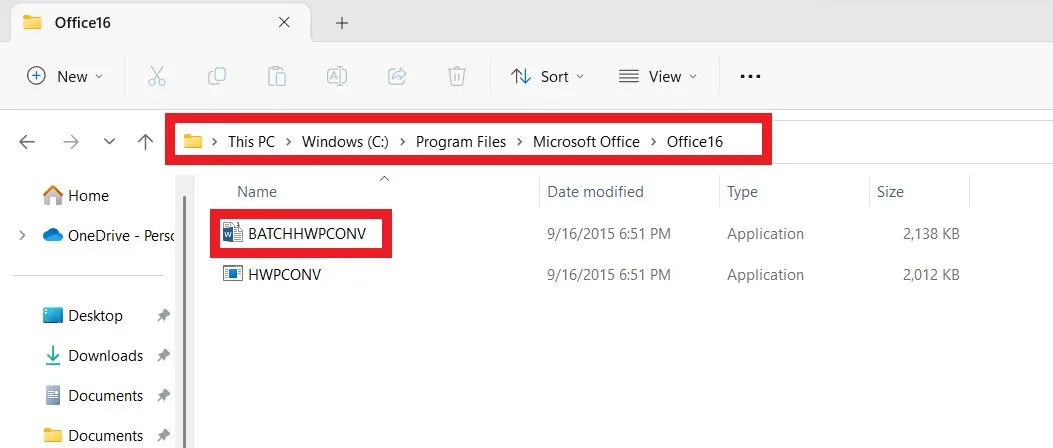Close the Office16 tab

coord(284,22)
